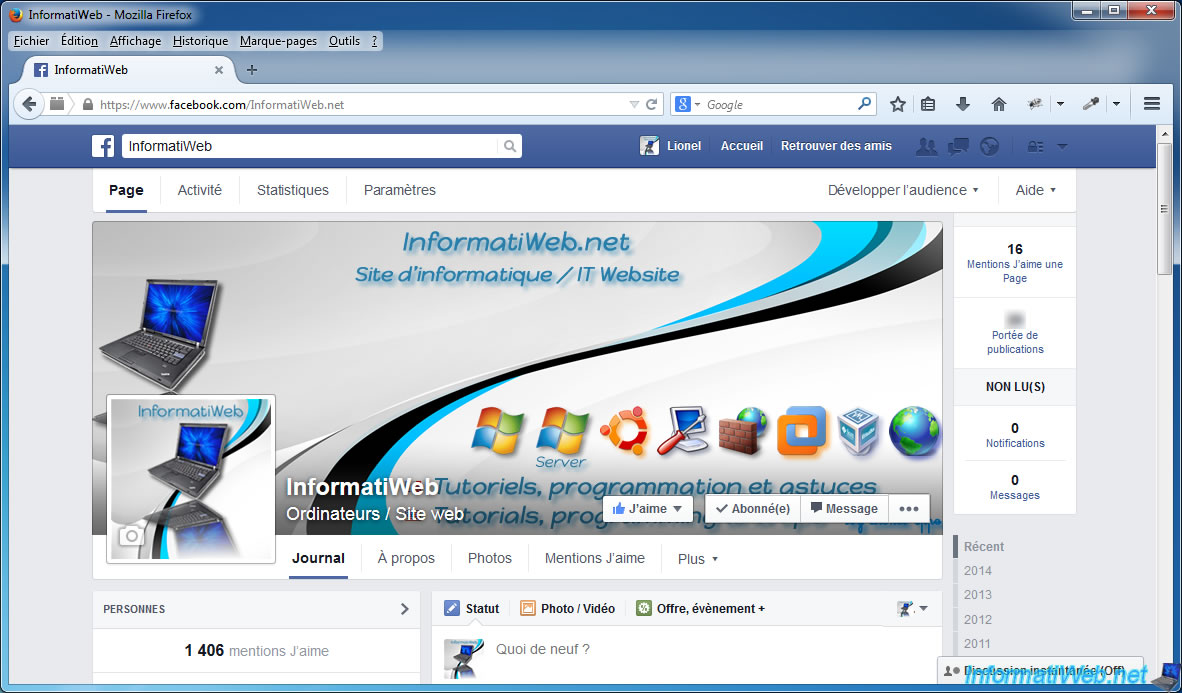The image size is (1182, 693).
Task: Click the Google search magnifier icon
Action: coord(865,104)
